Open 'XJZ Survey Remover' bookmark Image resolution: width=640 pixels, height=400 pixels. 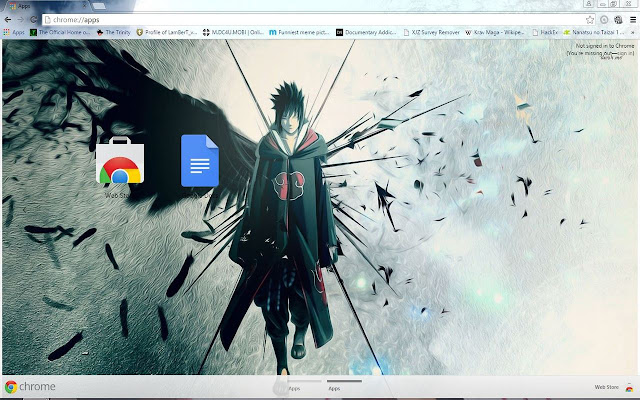coord(431,32)
